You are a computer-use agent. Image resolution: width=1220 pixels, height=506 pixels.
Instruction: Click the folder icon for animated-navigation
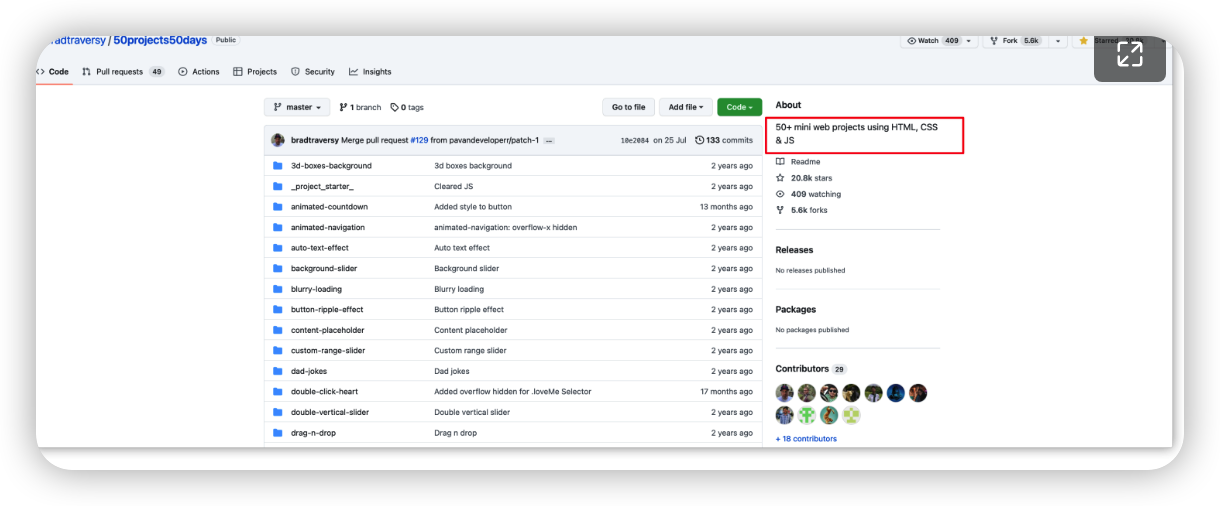(x=278, y=227)
